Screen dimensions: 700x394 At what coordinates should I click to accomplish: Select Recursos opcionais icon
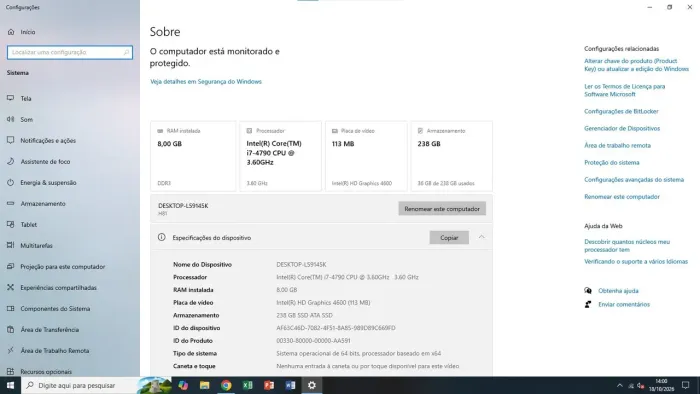[x=11, y=371]
